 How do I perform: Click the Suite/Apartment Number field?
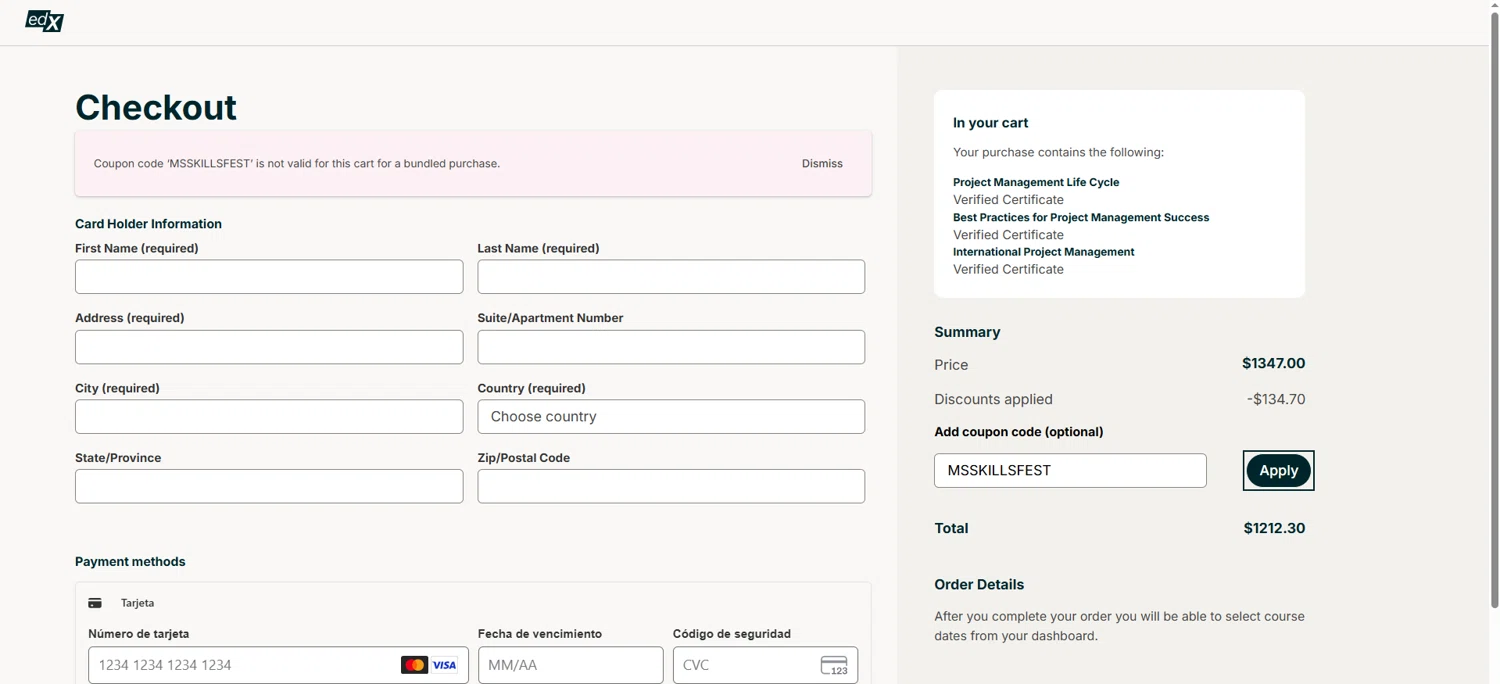pos(671,347)
